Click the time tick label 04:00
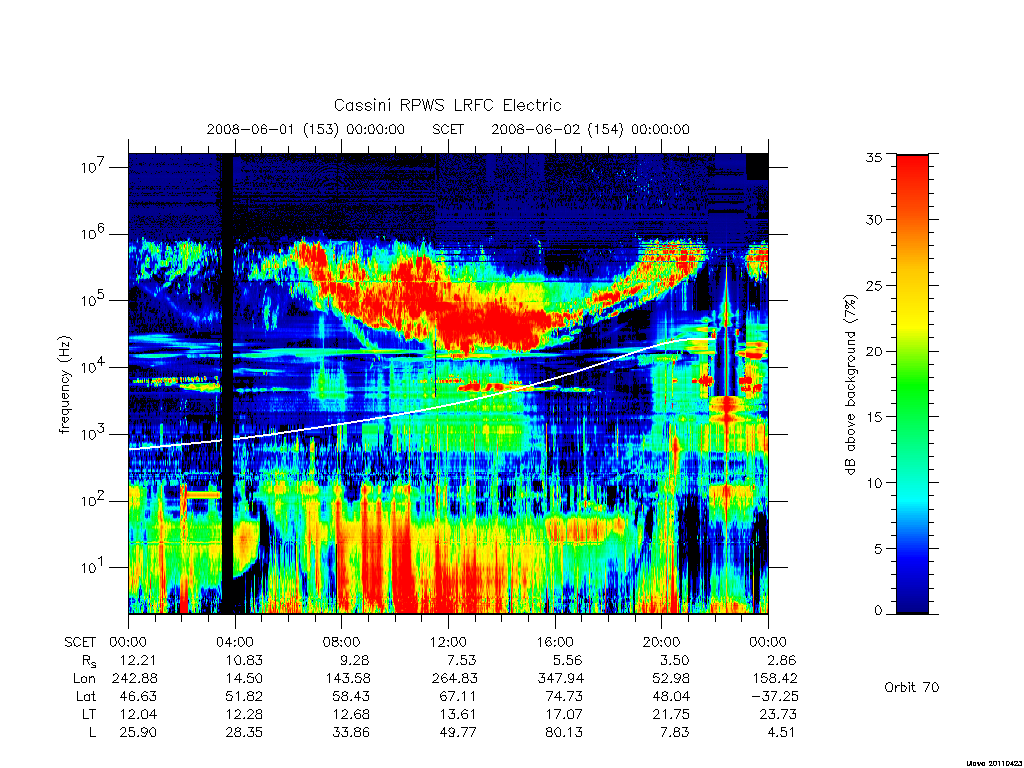Image resolution: width=1024 pixels, height=768 pixels. pos(235,642)
